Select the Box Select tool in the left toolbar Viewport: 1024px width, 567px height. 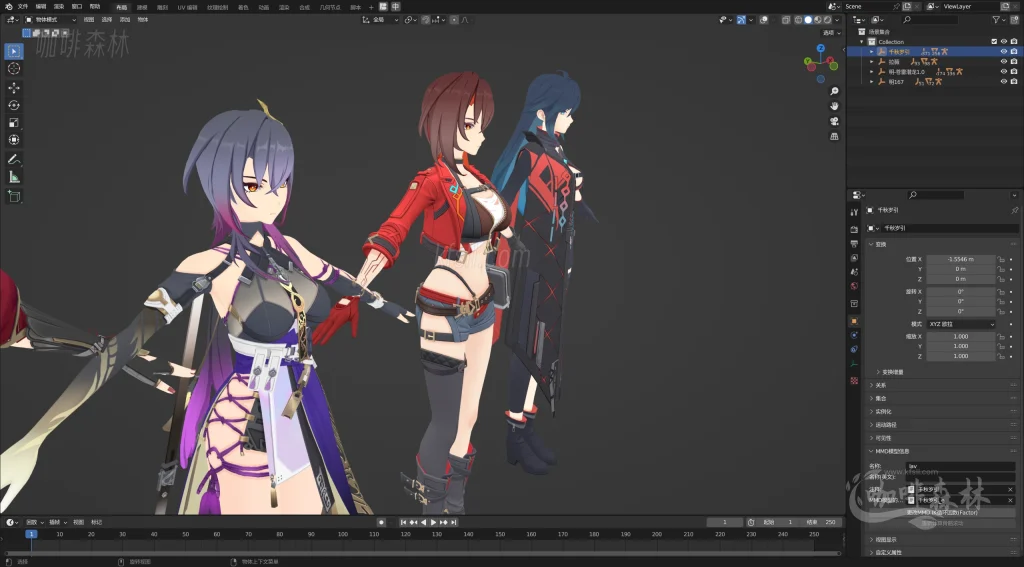coord(14,51)
